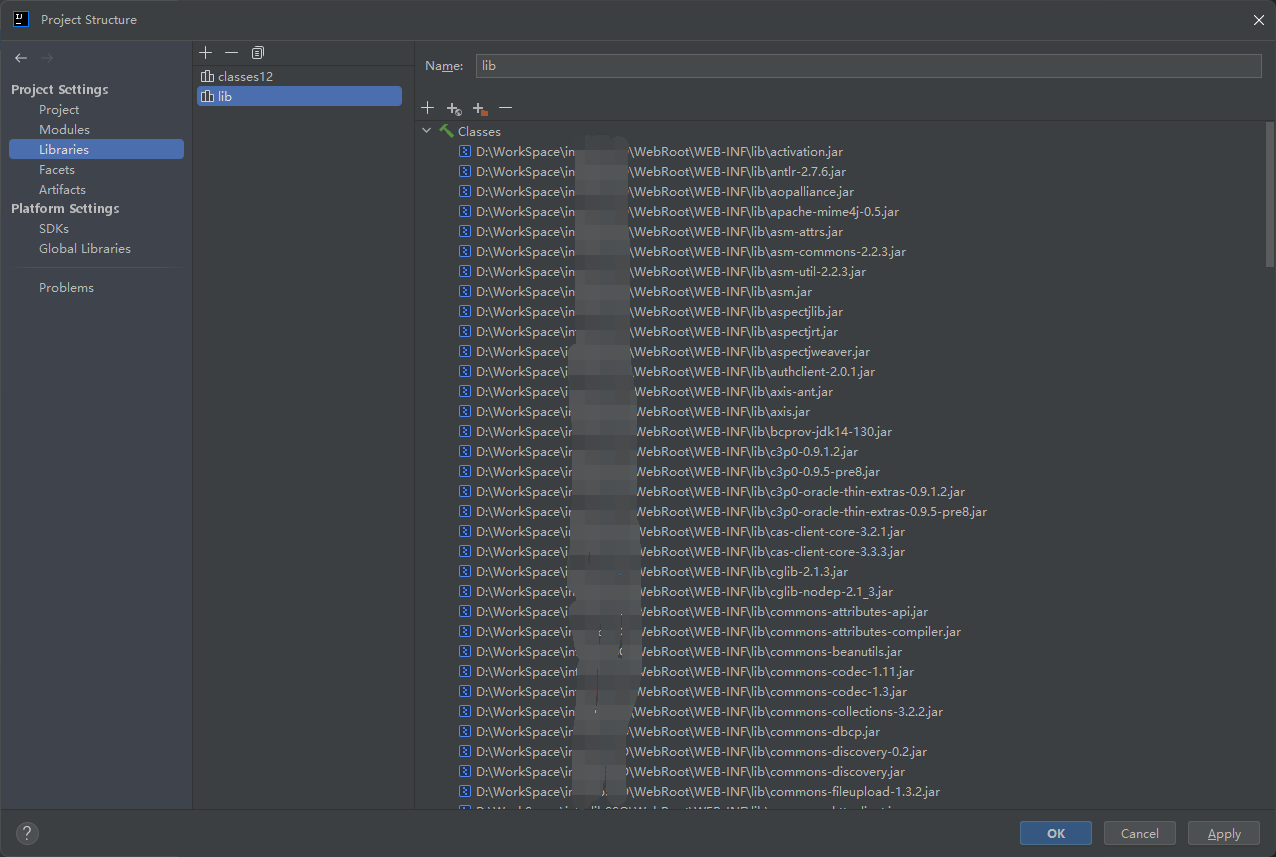
Task: Select the commons-beanutils.jar row
Action: click(680, 651)
